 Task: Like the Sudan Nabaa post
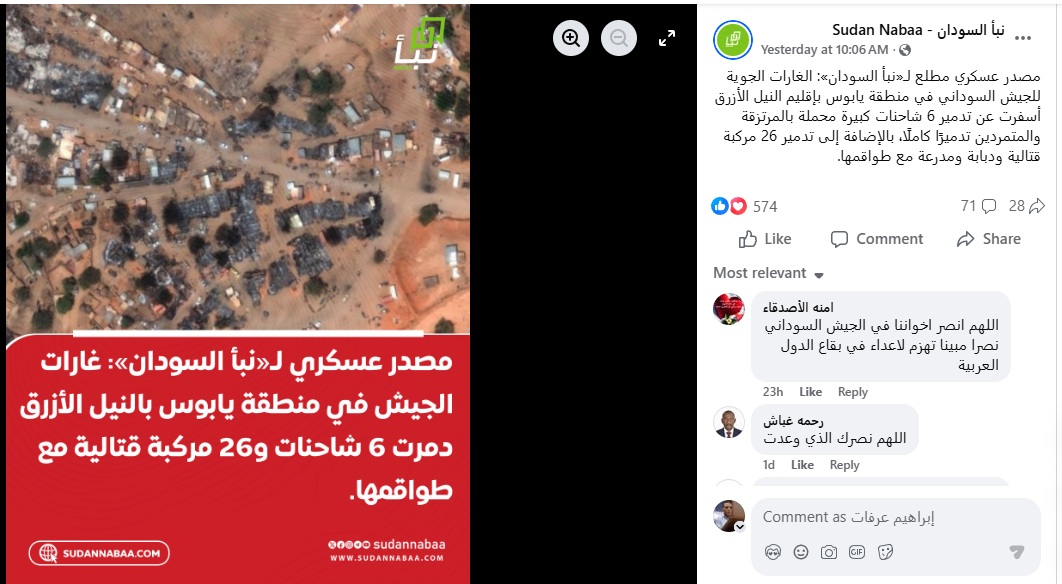point(765,238)
